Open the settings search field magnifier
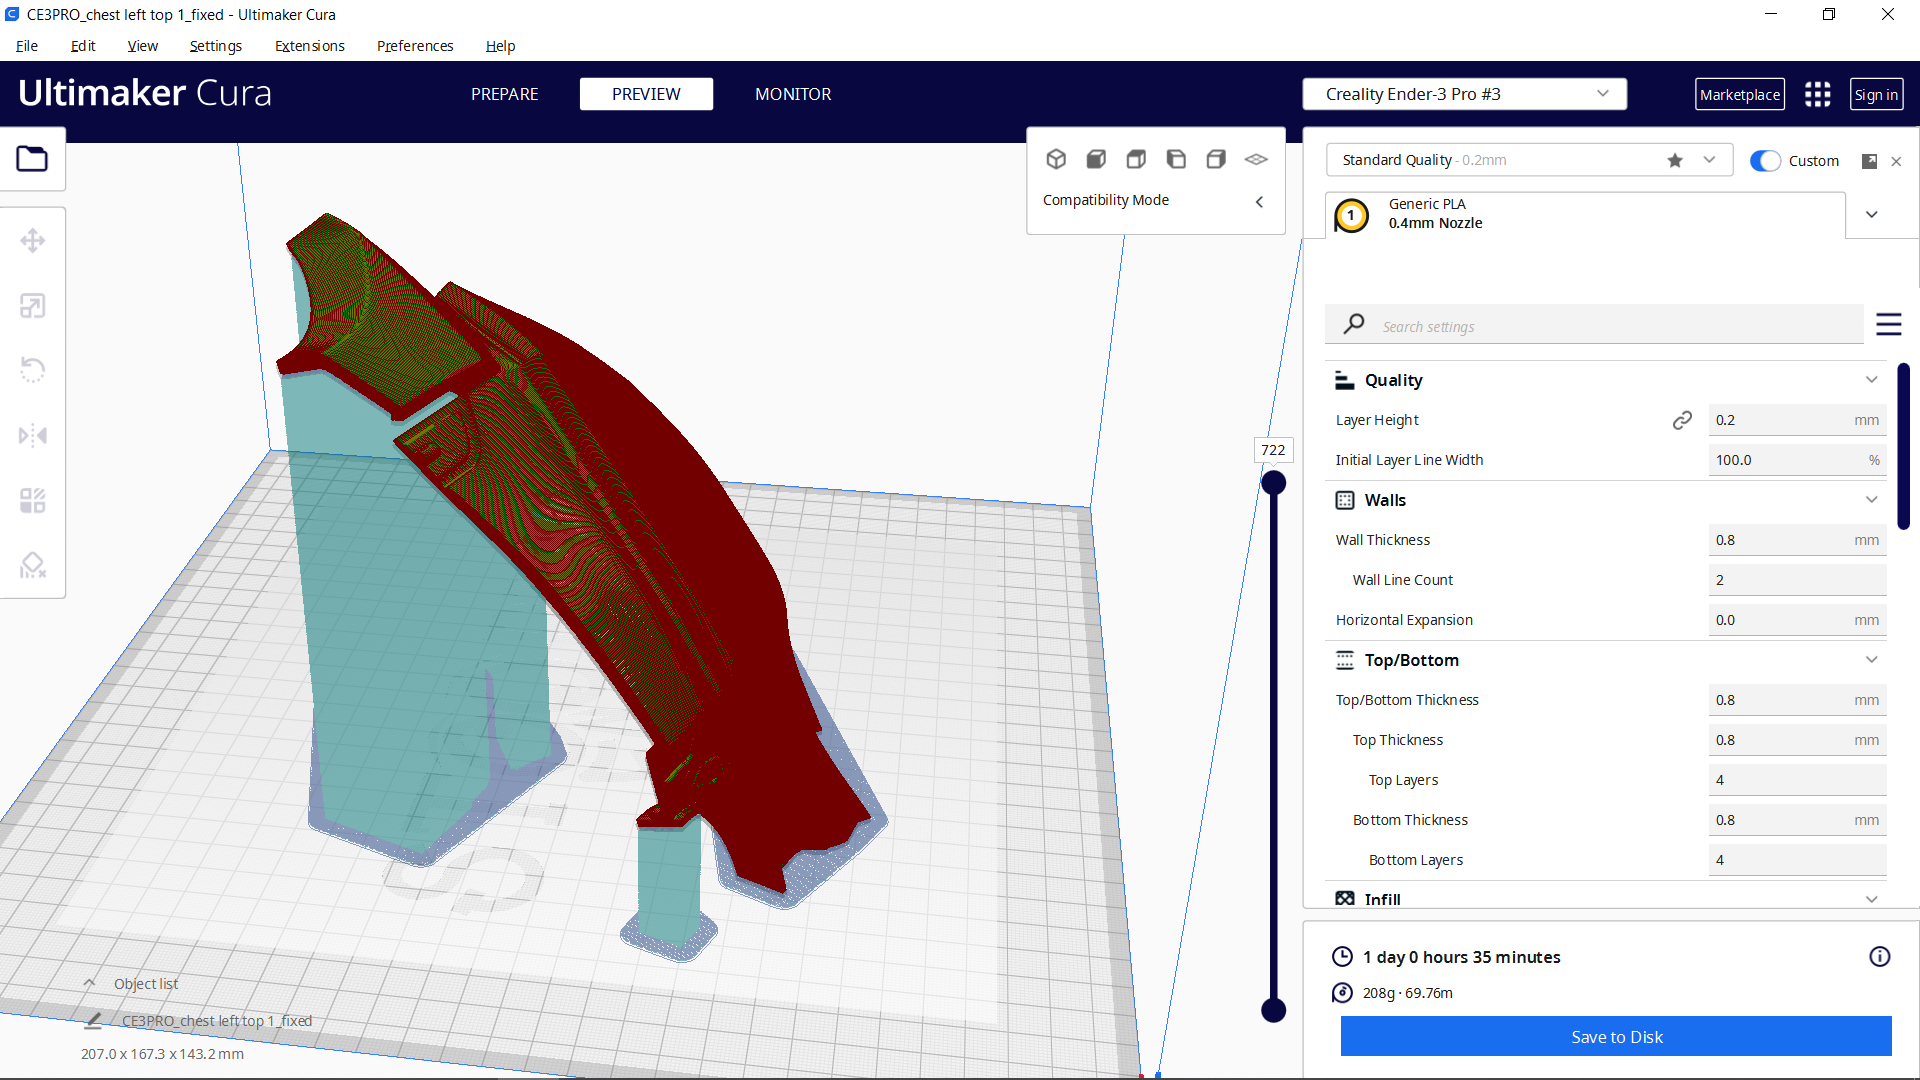 coord(1353,324)
